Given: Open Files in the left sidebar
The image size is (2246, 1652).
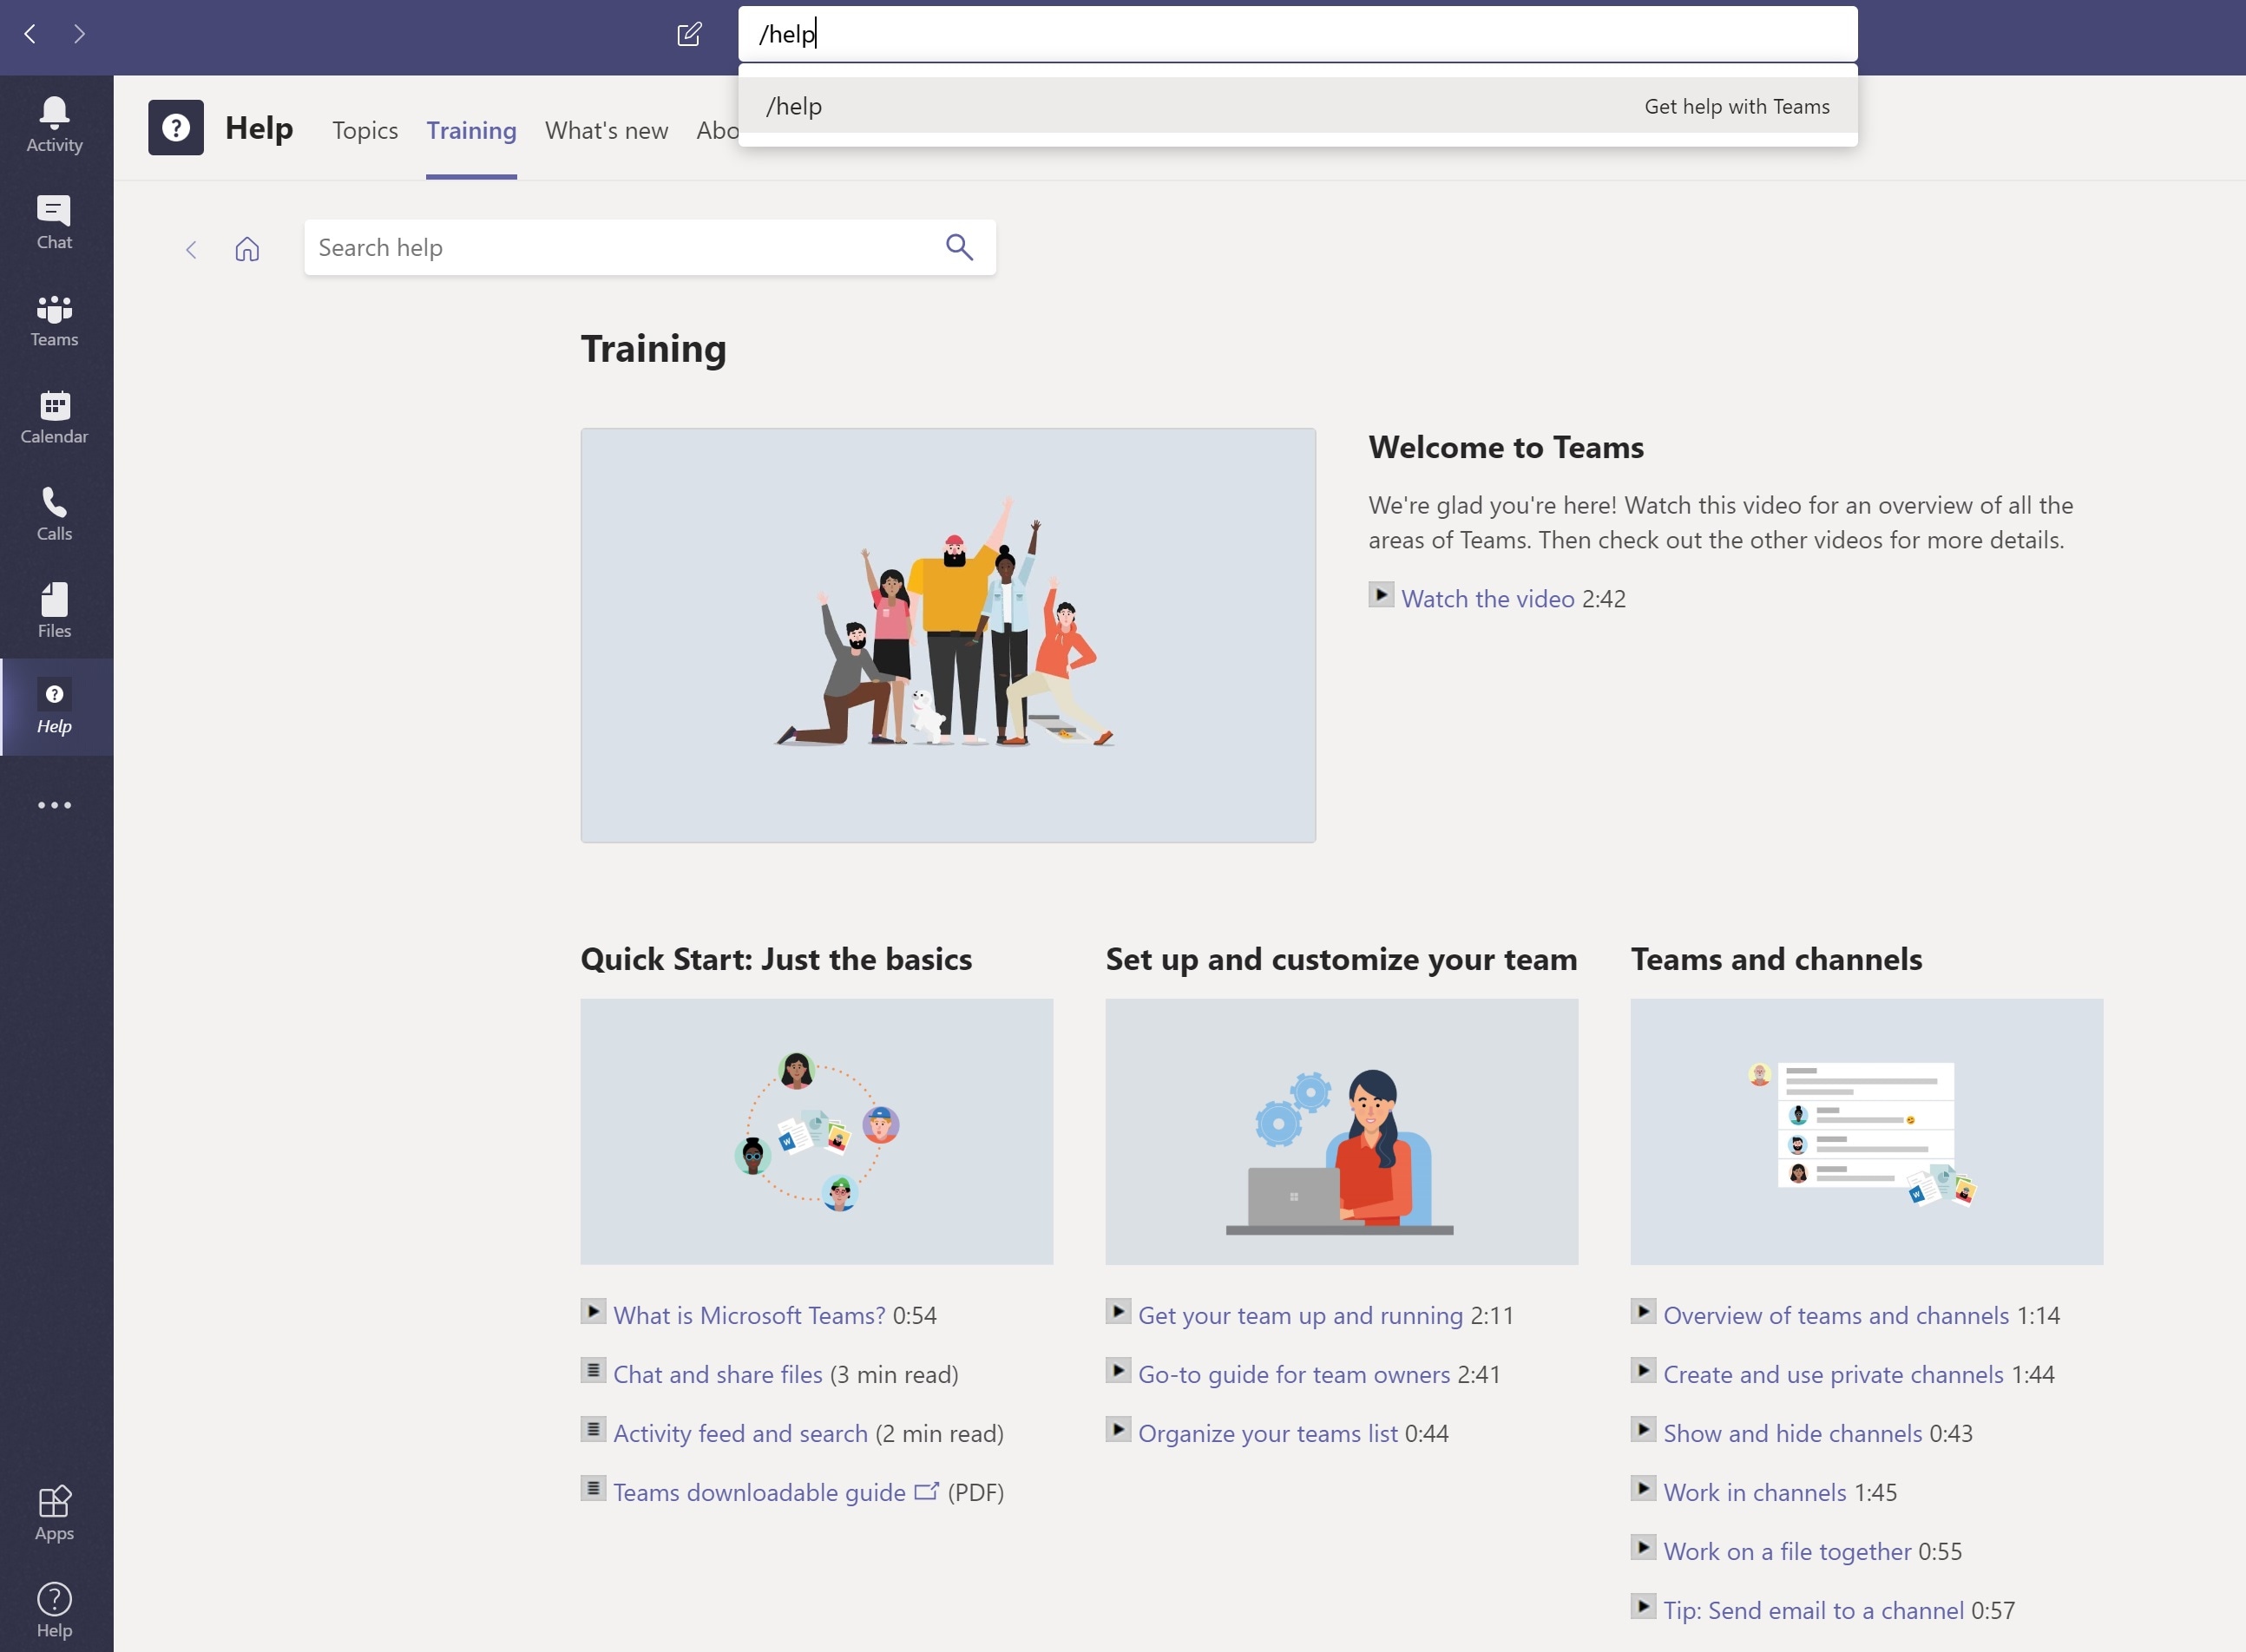Looking at the screenshot, I should (55, 611).
